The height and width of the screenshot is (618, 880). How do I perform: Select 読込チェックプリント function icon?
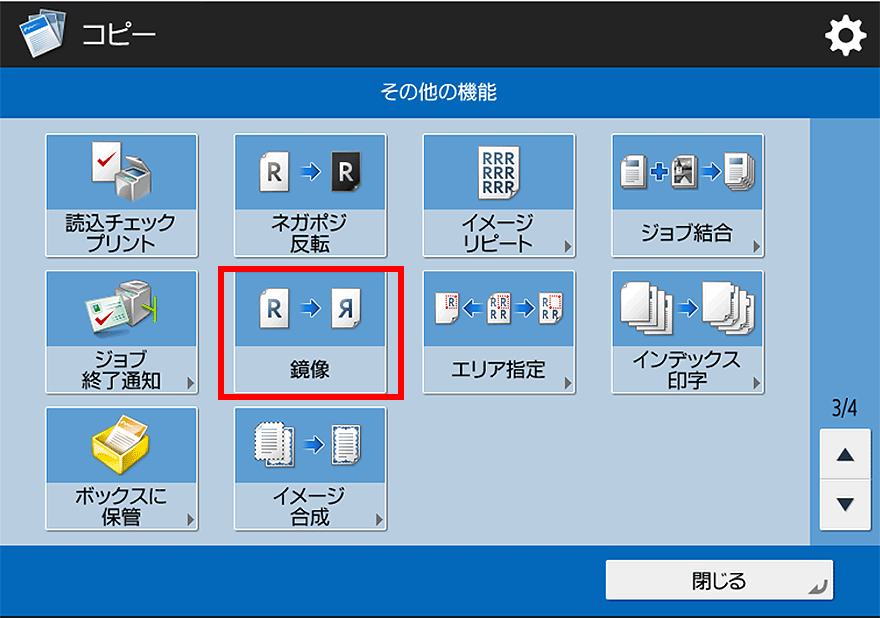(121, 195)
